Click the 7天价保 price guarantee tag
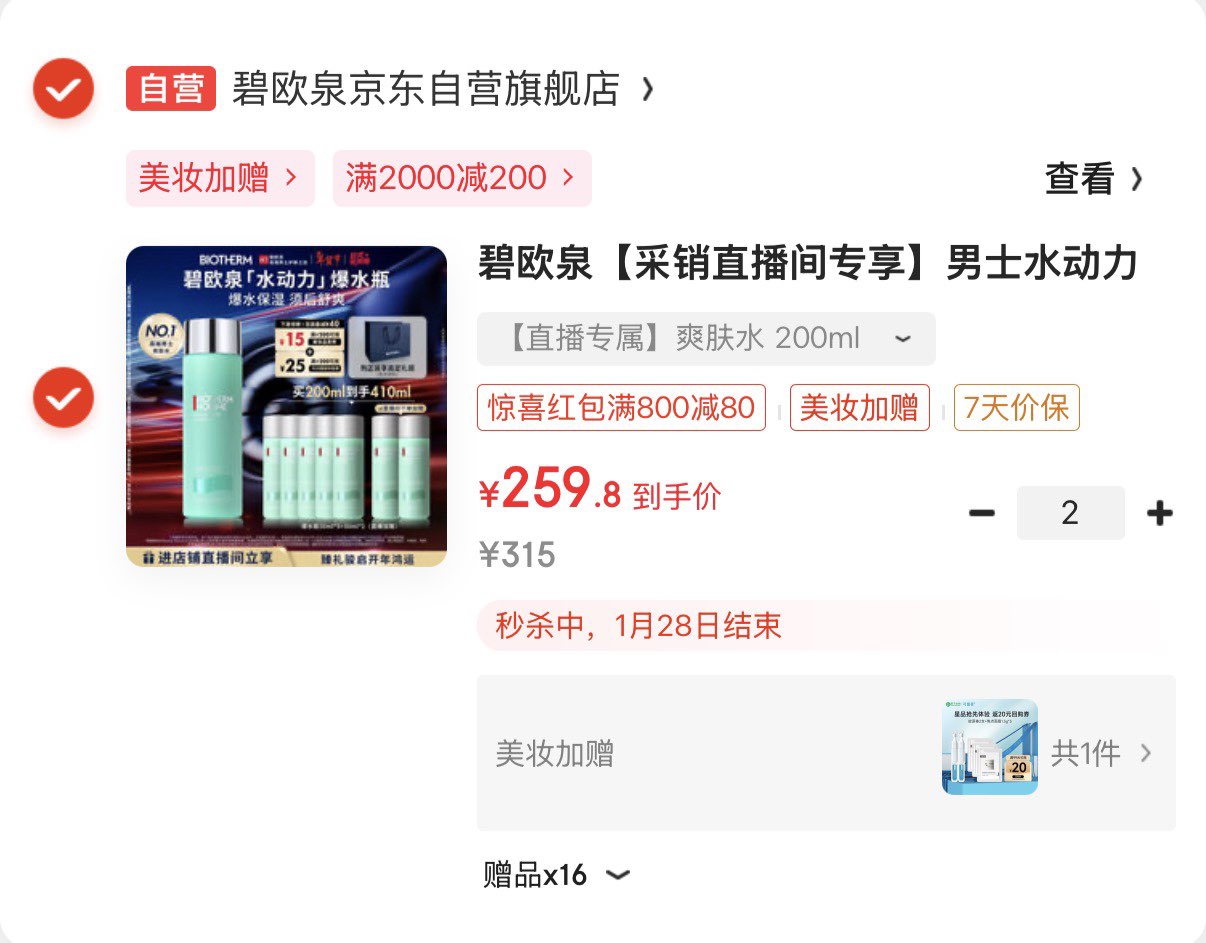The width and height of the screenshot is (1206, 943). [1017, 408]
